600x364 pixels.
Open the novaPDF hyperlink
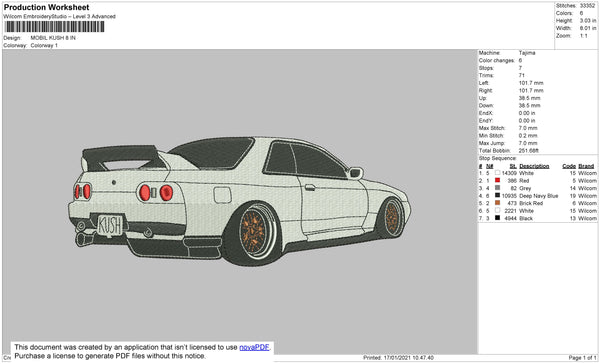pos(254,347)
